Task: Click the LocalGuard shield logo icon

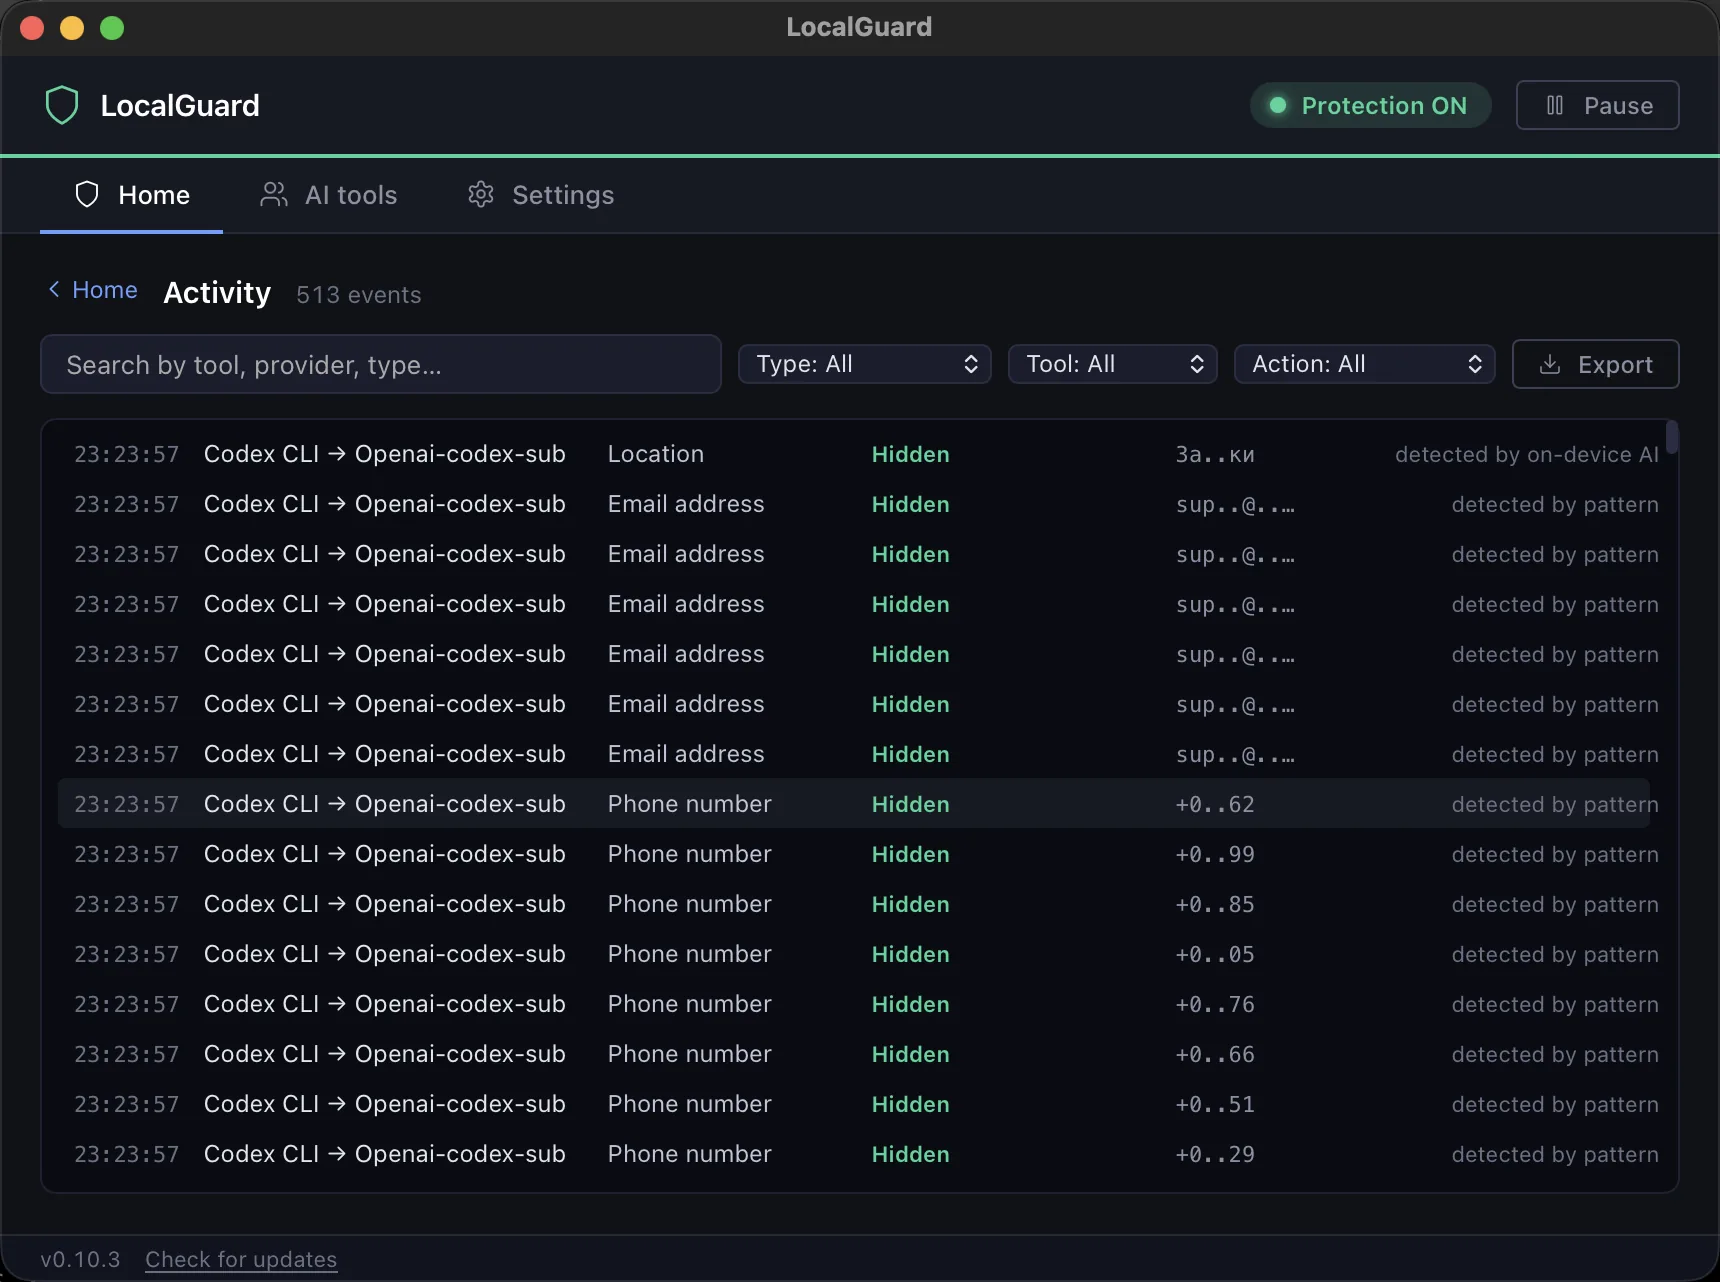Action: pos(62,105)
